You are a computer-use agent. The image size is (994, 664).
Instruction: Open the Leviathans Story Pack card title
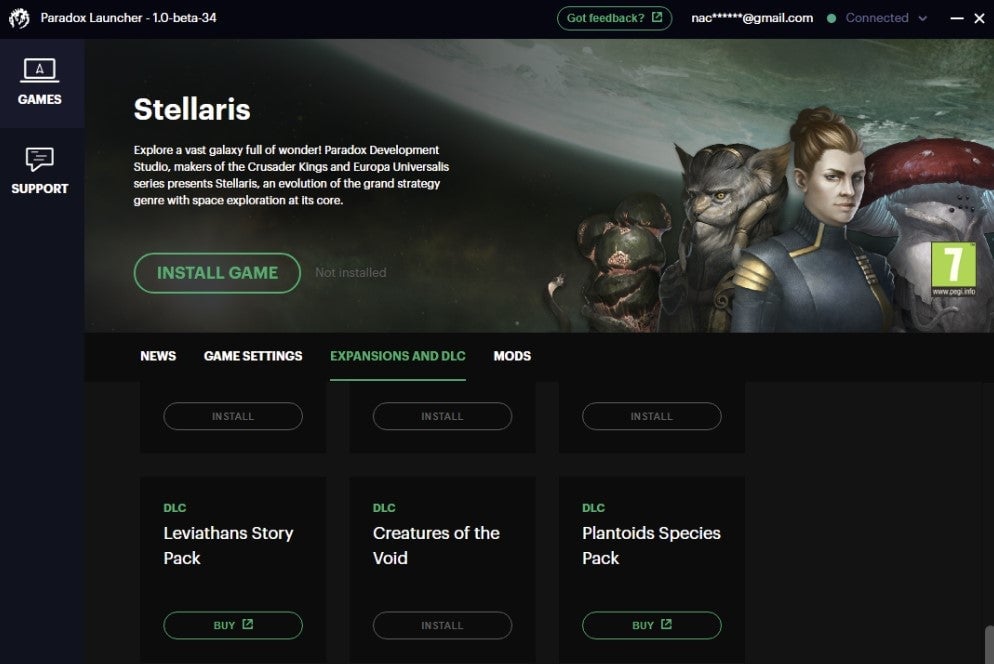point(228,545)
